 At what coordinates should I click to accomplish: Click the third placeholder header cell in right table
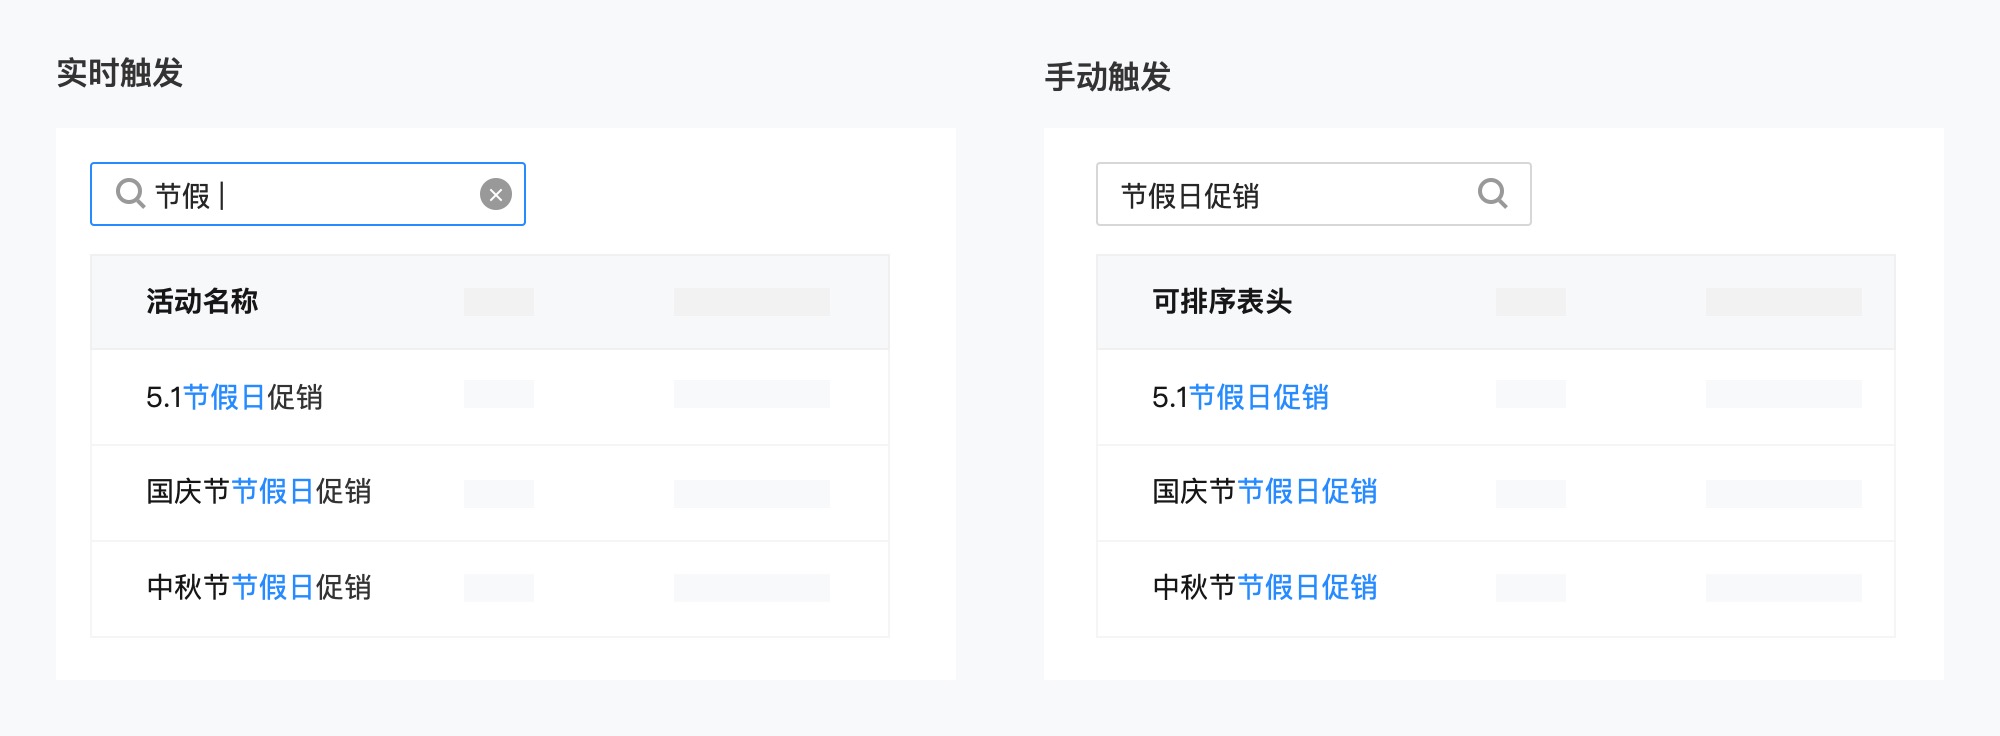(1783, 302)
